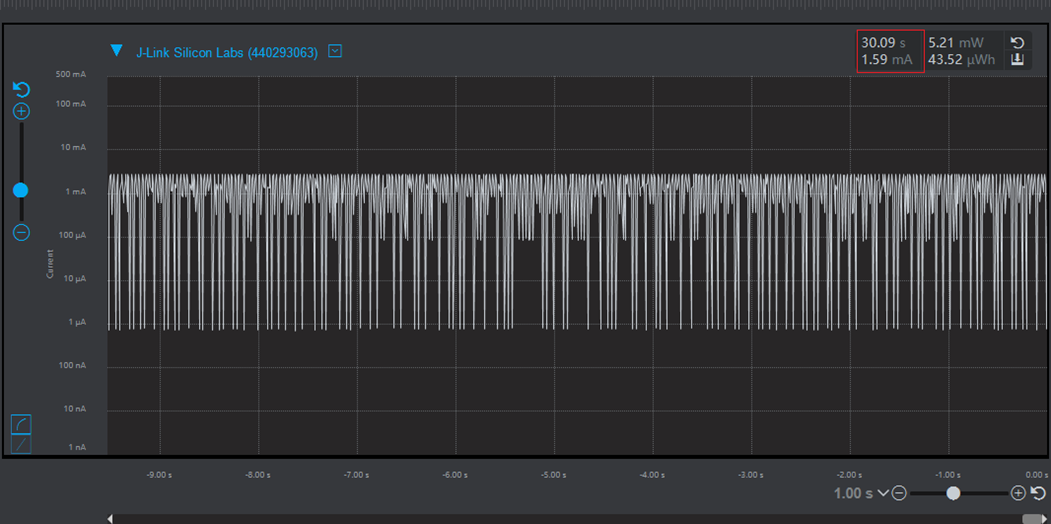
Task: Save the energy statistics data
Action: (1017, 60)
